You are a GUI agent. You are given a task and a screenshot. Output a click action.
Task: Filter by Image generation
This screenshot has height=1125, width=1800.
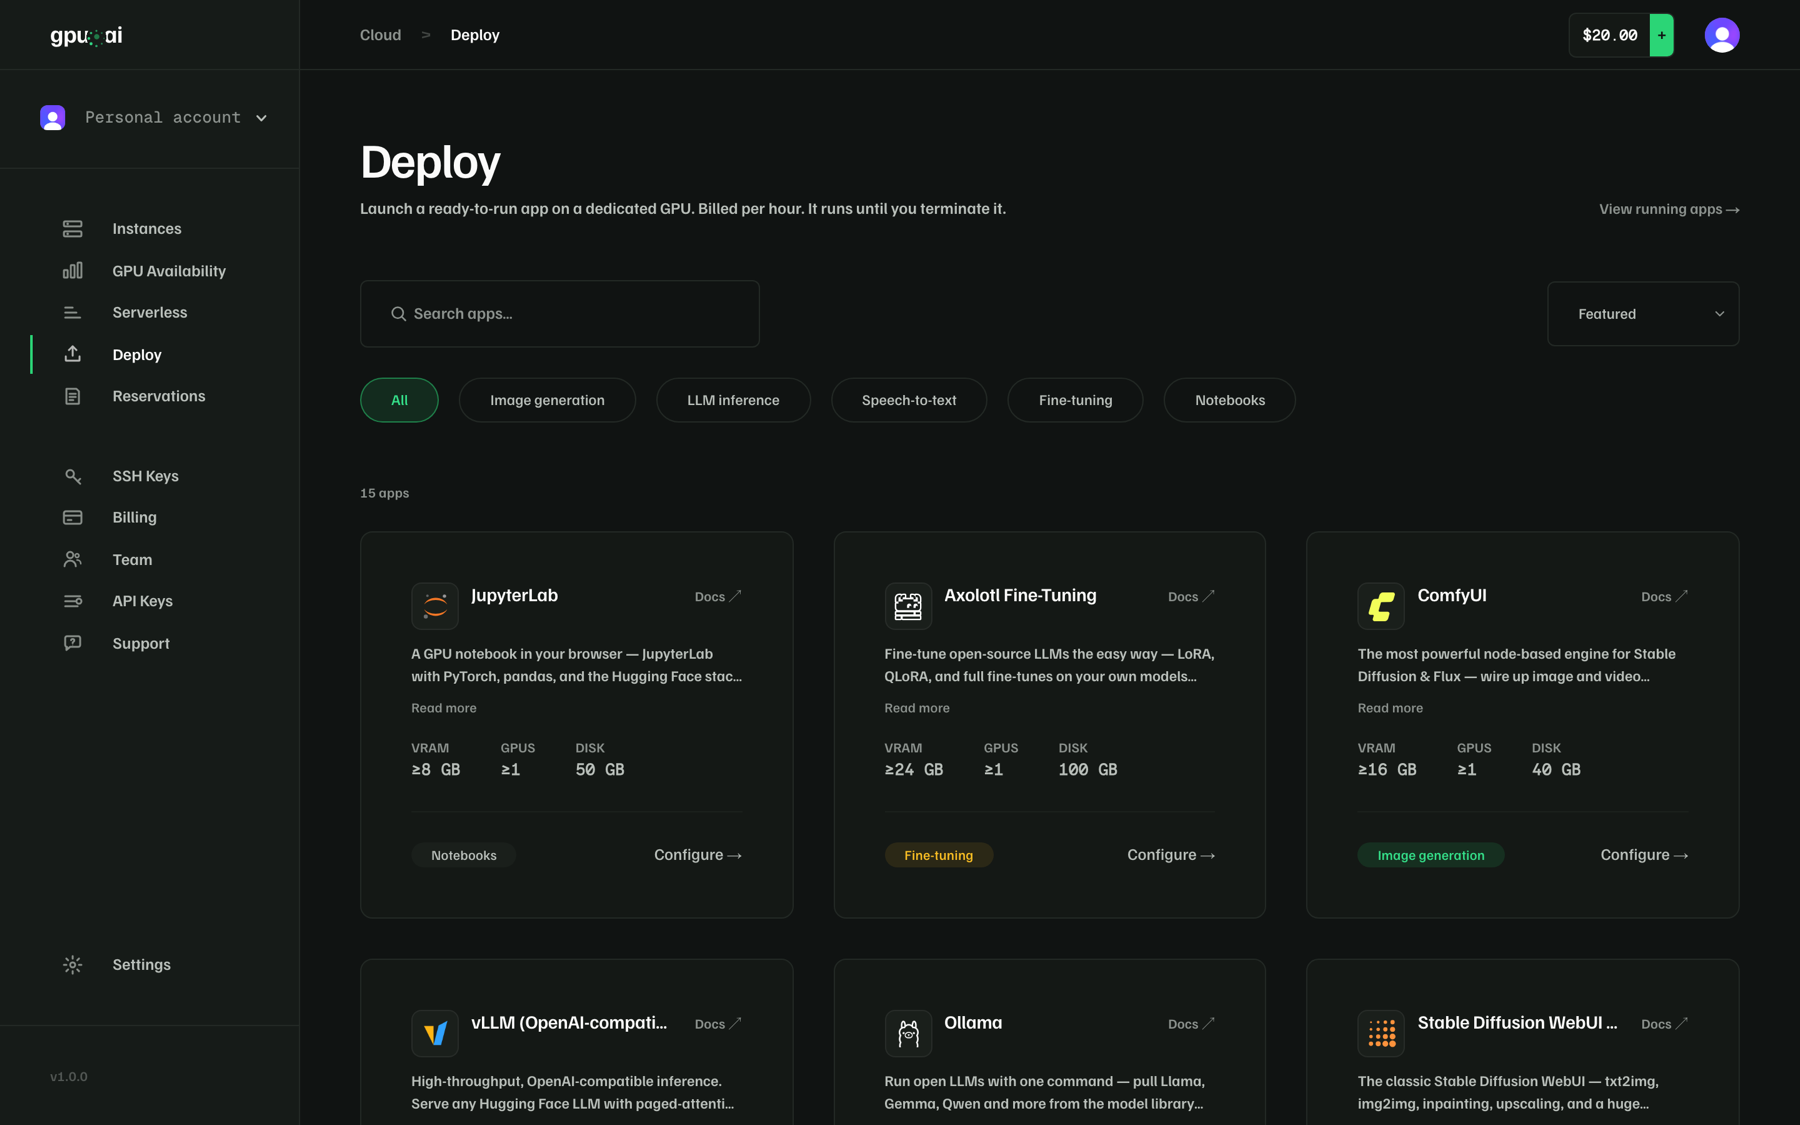click(547, 400)
